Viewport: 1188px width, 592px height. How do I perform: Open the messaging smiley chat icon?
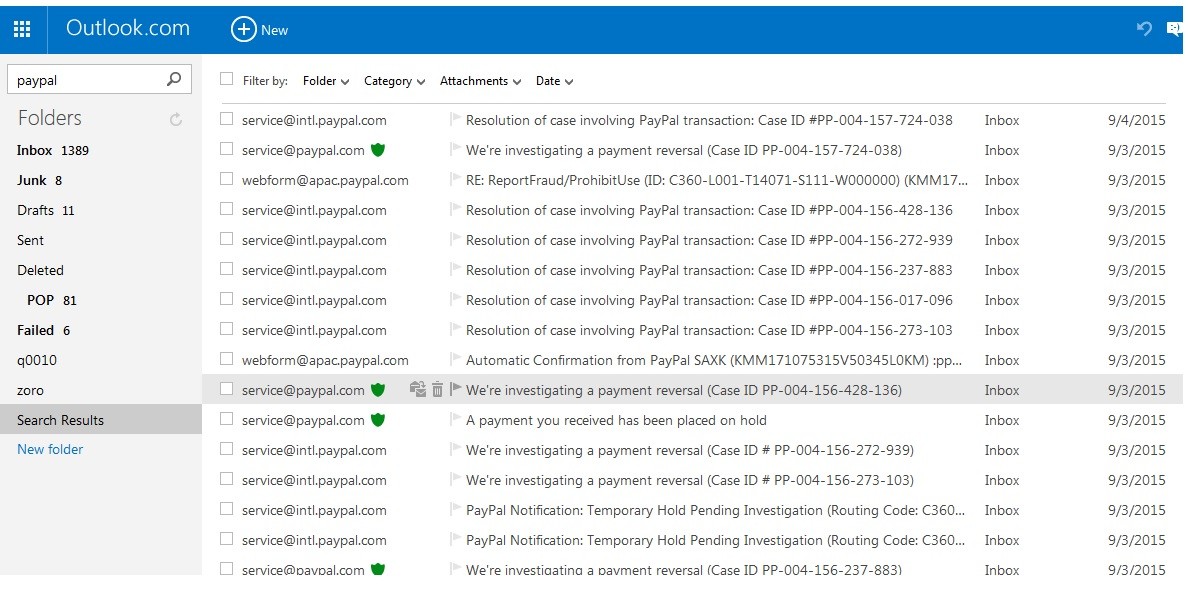point(1176,29)
